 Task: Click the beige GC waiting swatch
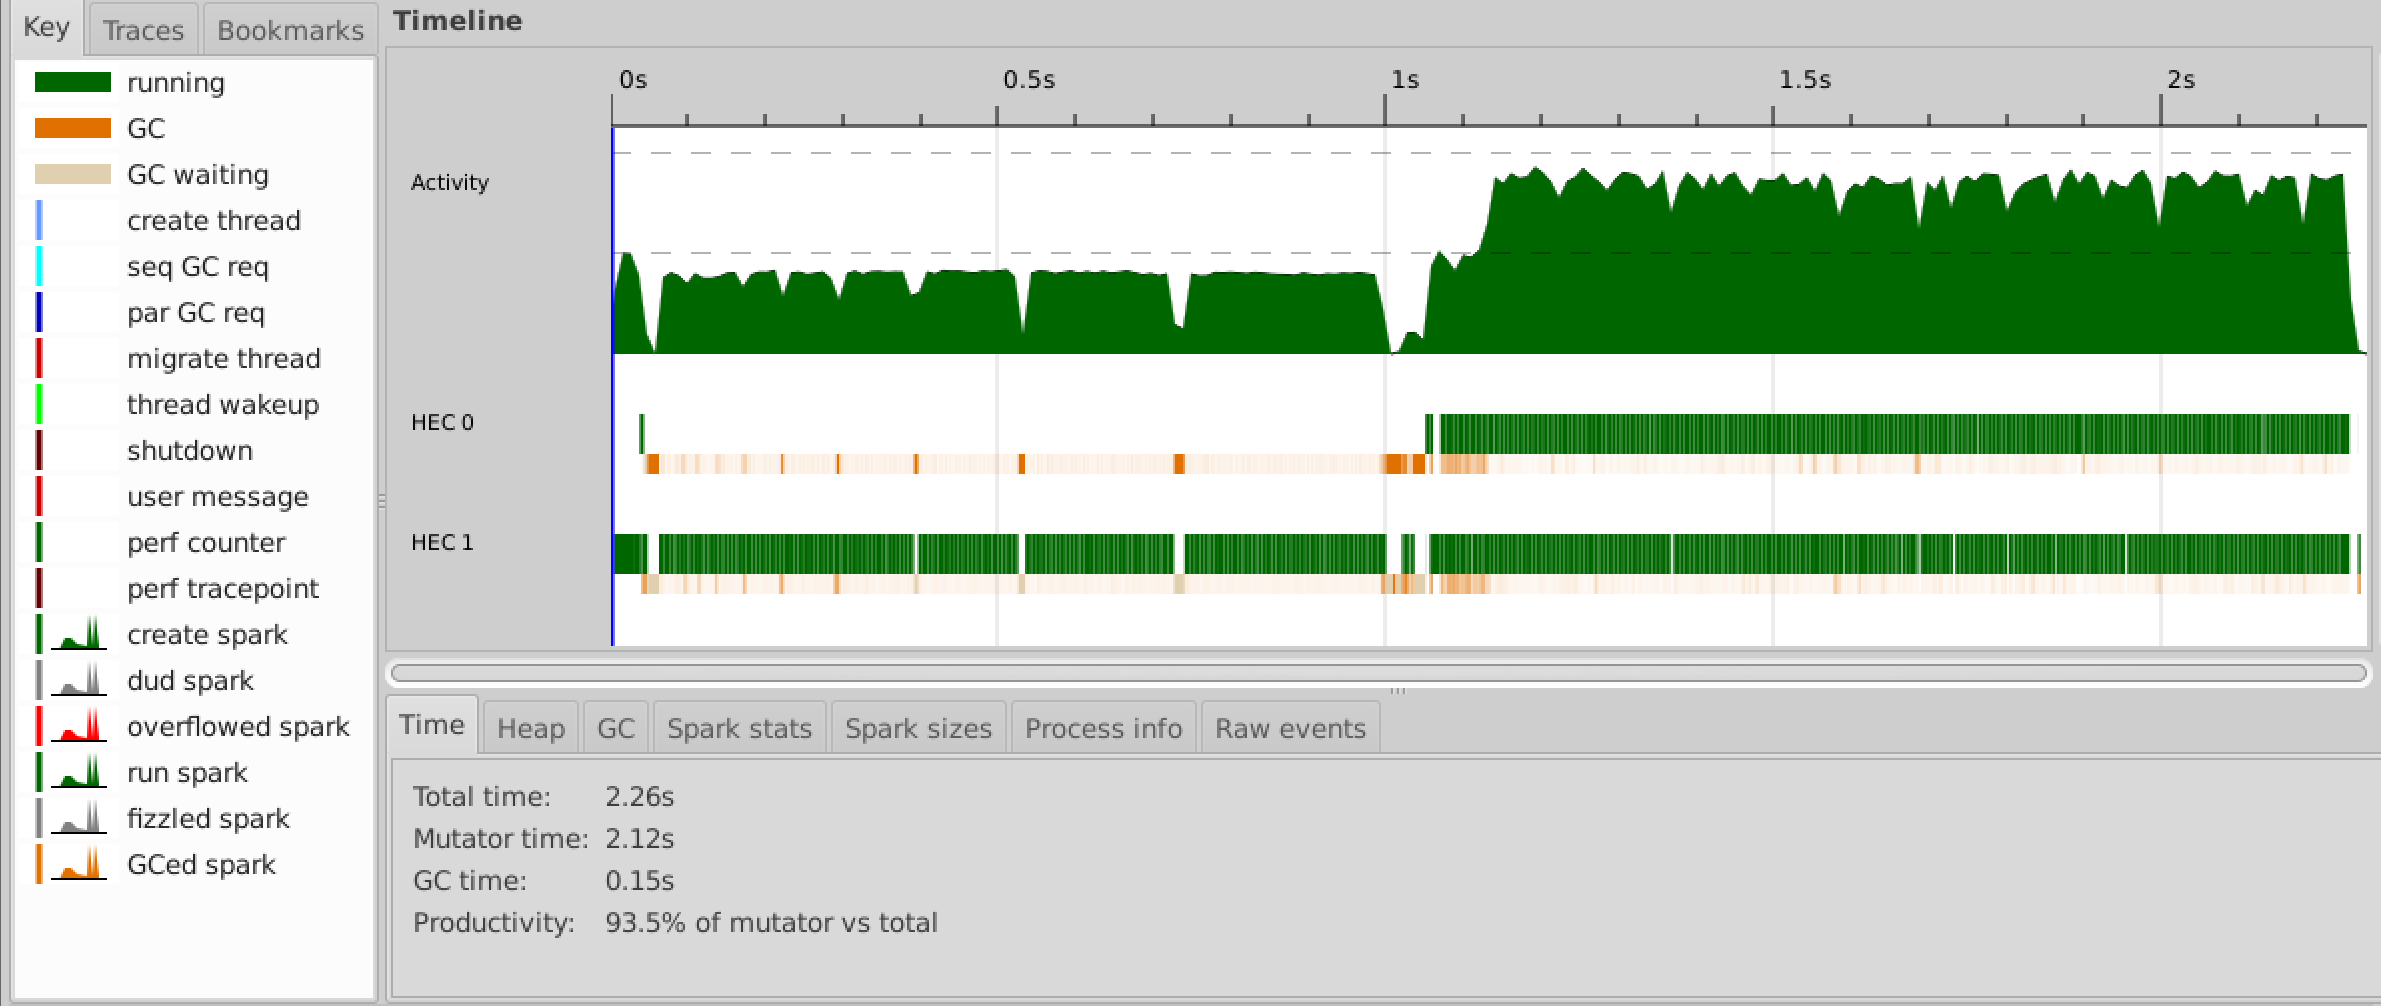pyautogui.click(x=72, y=175)
